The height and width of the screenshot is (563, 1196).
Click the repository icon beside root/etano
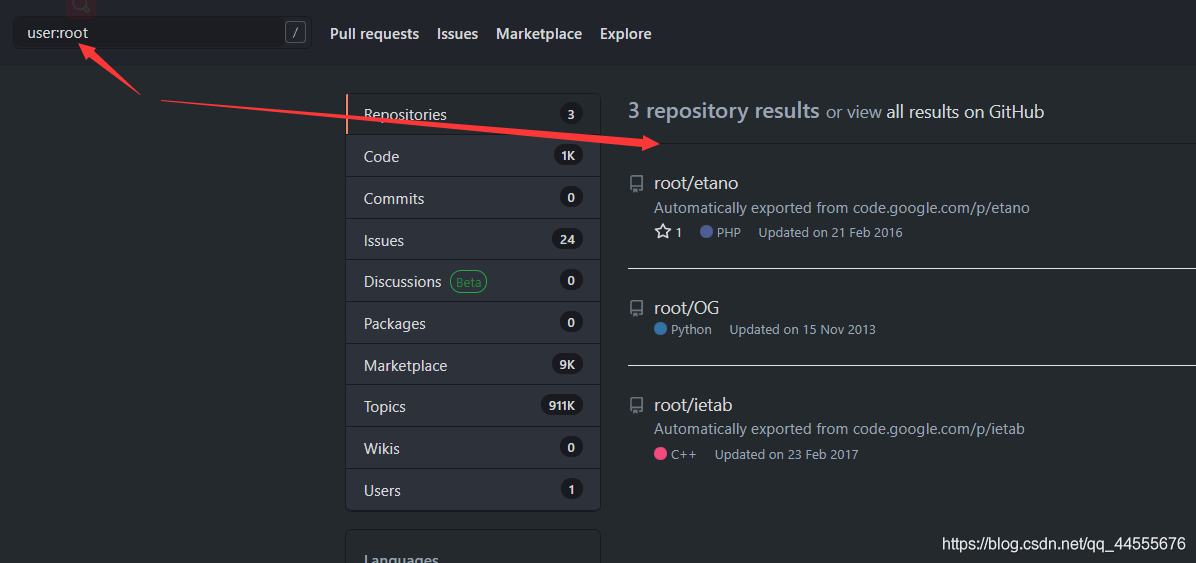pos(635,184)
